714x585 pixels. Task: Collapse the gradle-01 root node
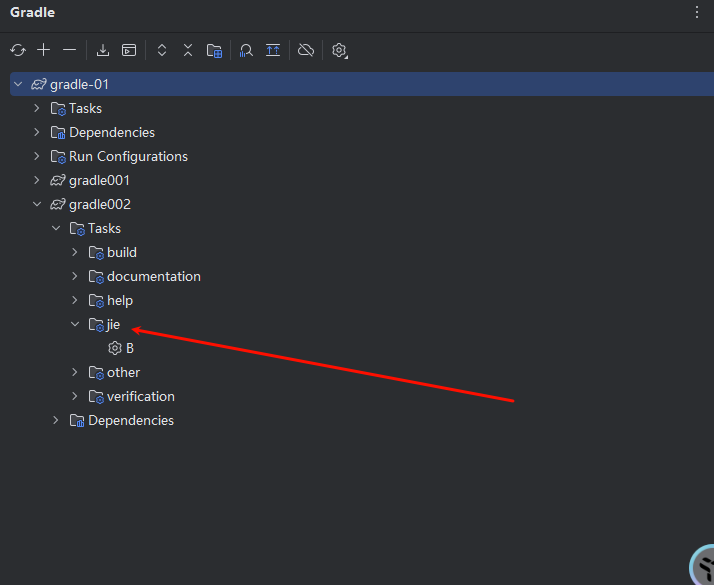pos(18,84)
